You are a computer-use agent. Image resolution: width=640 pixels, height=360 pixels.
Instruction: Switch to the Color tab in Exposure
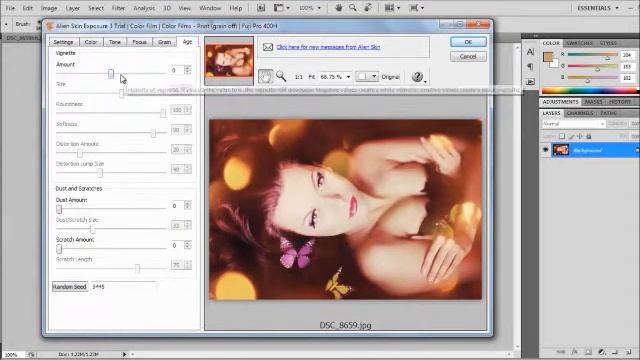[x=91, y=42]
